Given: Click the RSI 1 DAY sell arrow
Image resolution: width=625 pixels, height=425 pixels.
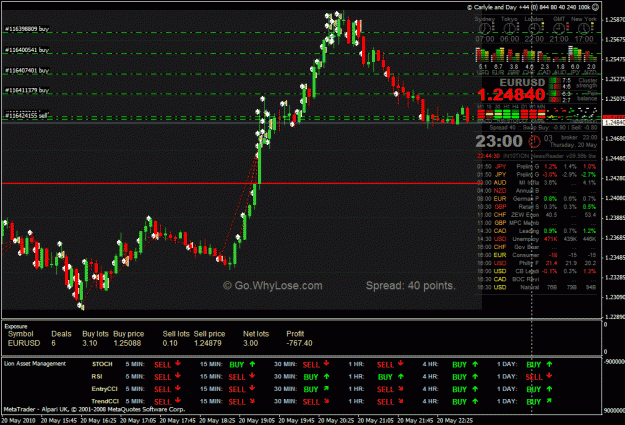Looking at the screenshot, I should [549, 376].
